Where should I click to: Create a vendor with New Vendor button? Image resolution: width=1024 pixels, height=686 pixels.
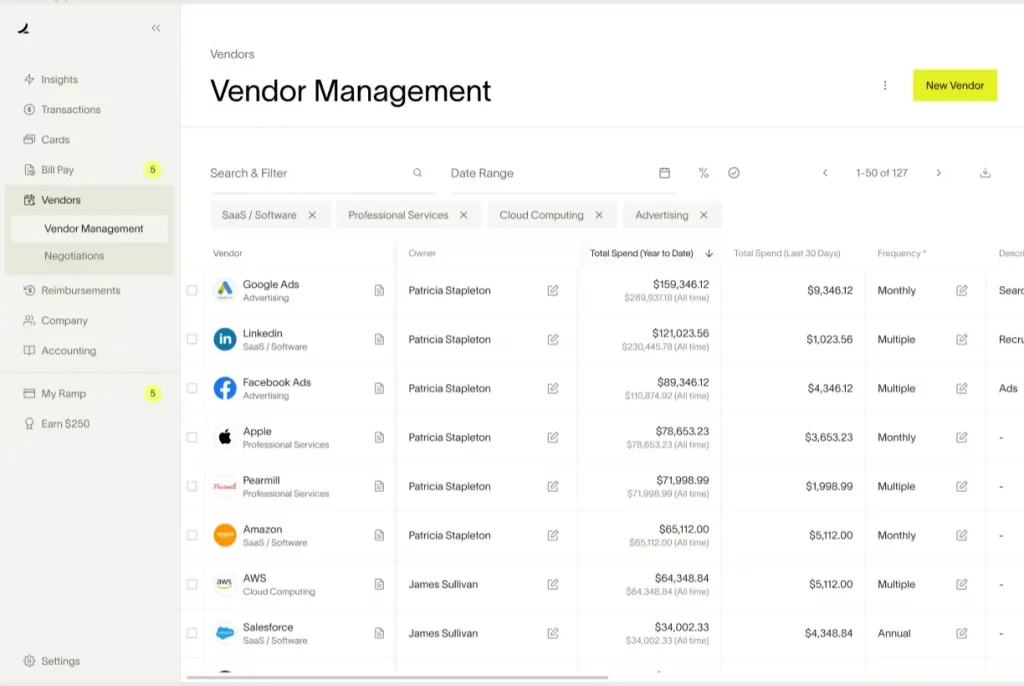point(954,85)
